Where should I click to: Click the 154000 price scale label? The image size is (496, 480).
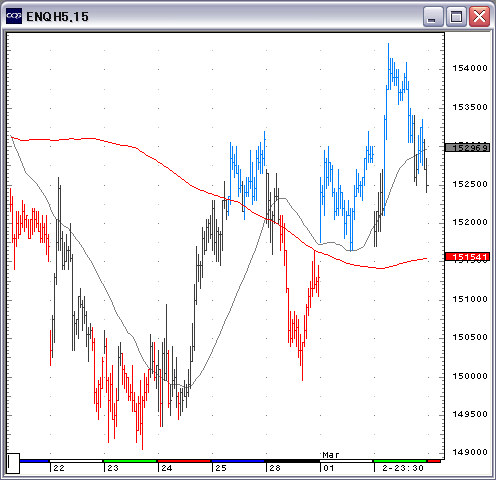click(470, 68)
